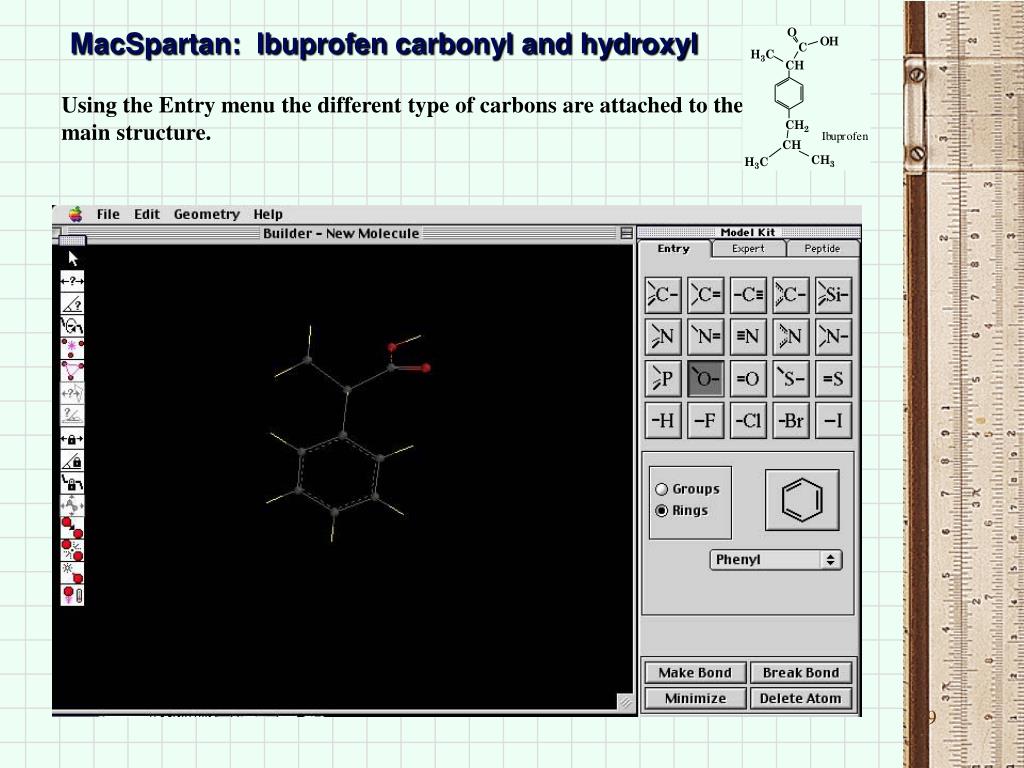Click the spark and single red ball tool
This screenshot has height=768, width=1024.
72,572
